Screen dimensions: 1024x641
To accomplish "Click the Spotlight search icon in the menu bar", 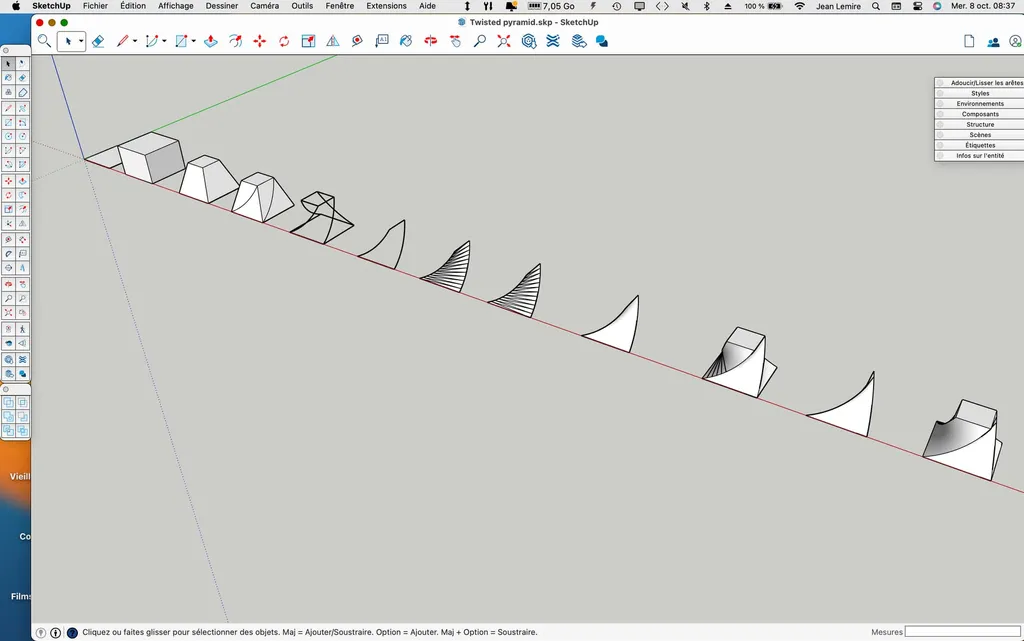I will pyautogui.click(x=876, y=6).
